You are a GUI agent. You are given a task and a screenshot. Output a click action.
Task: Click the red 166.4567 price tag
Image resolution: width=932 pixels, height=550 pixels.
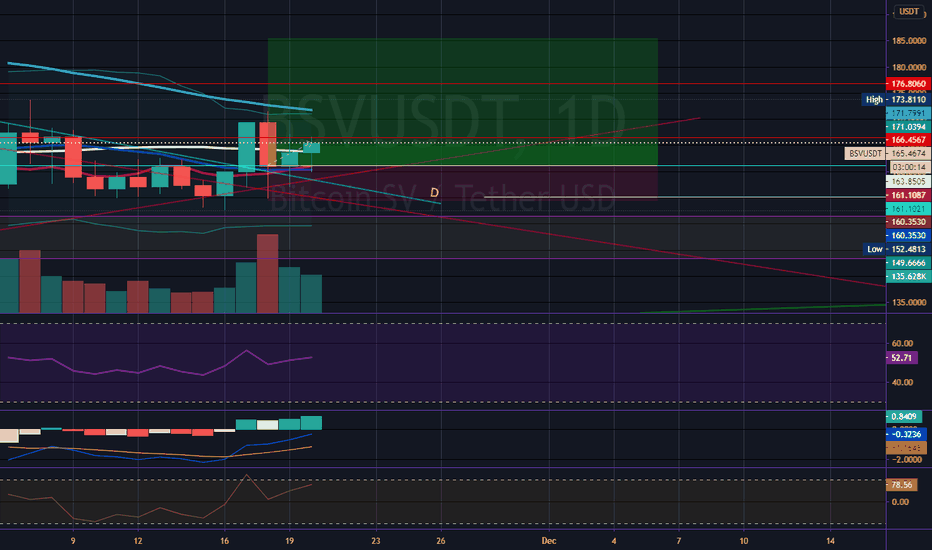click(908, 140)
